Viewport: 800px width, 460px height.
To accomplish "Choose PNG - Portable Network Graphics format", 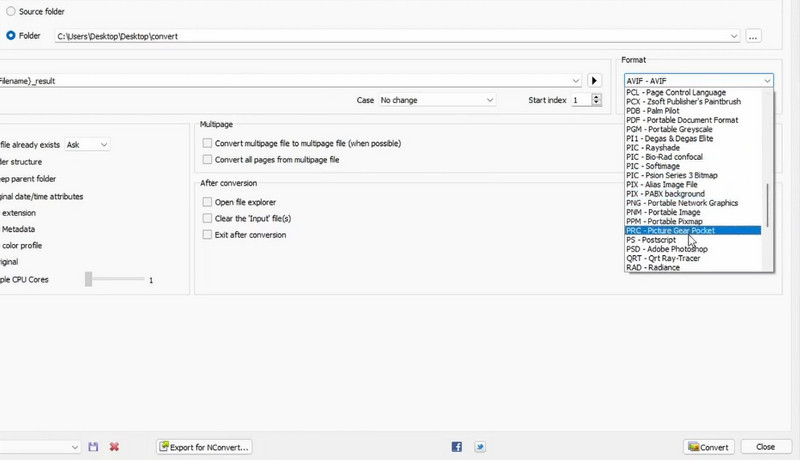I will coord(693,203).
